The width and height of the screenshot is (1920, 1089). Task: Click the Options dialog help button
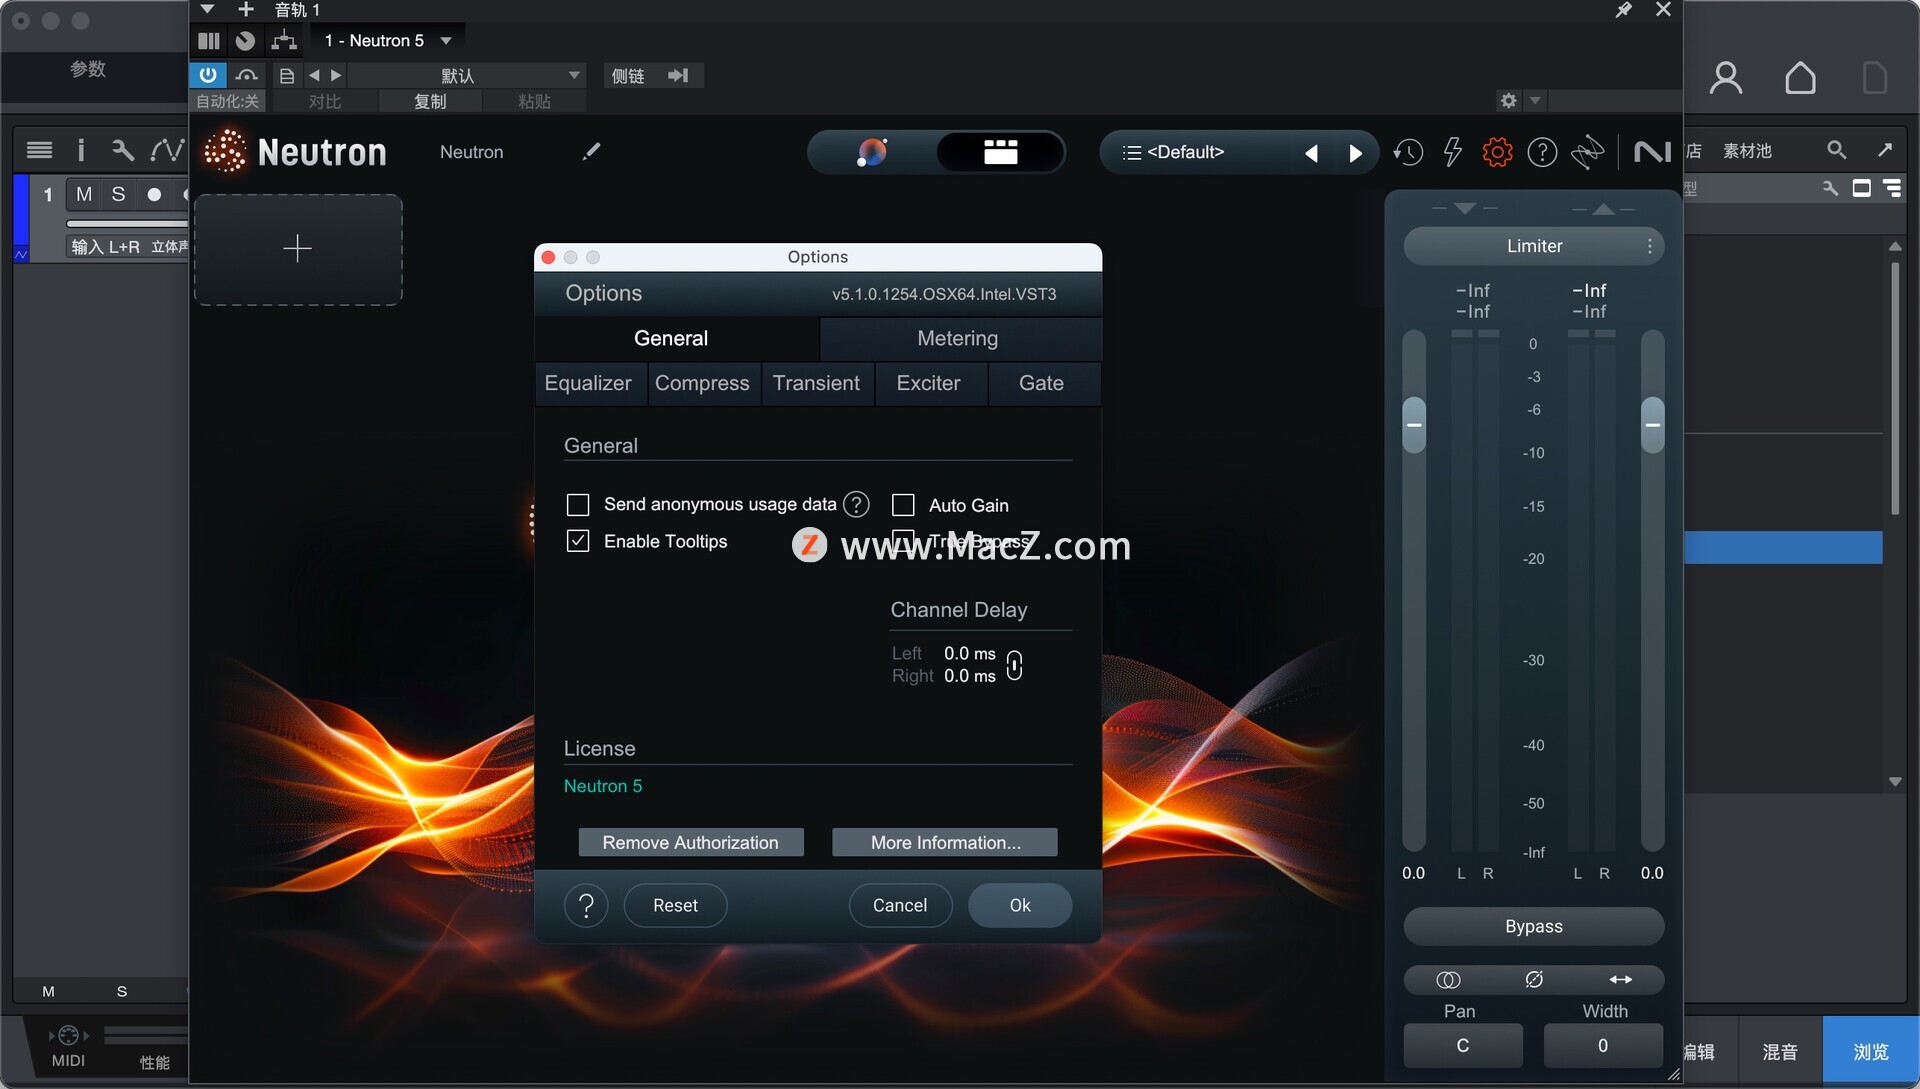coord(586,905)
